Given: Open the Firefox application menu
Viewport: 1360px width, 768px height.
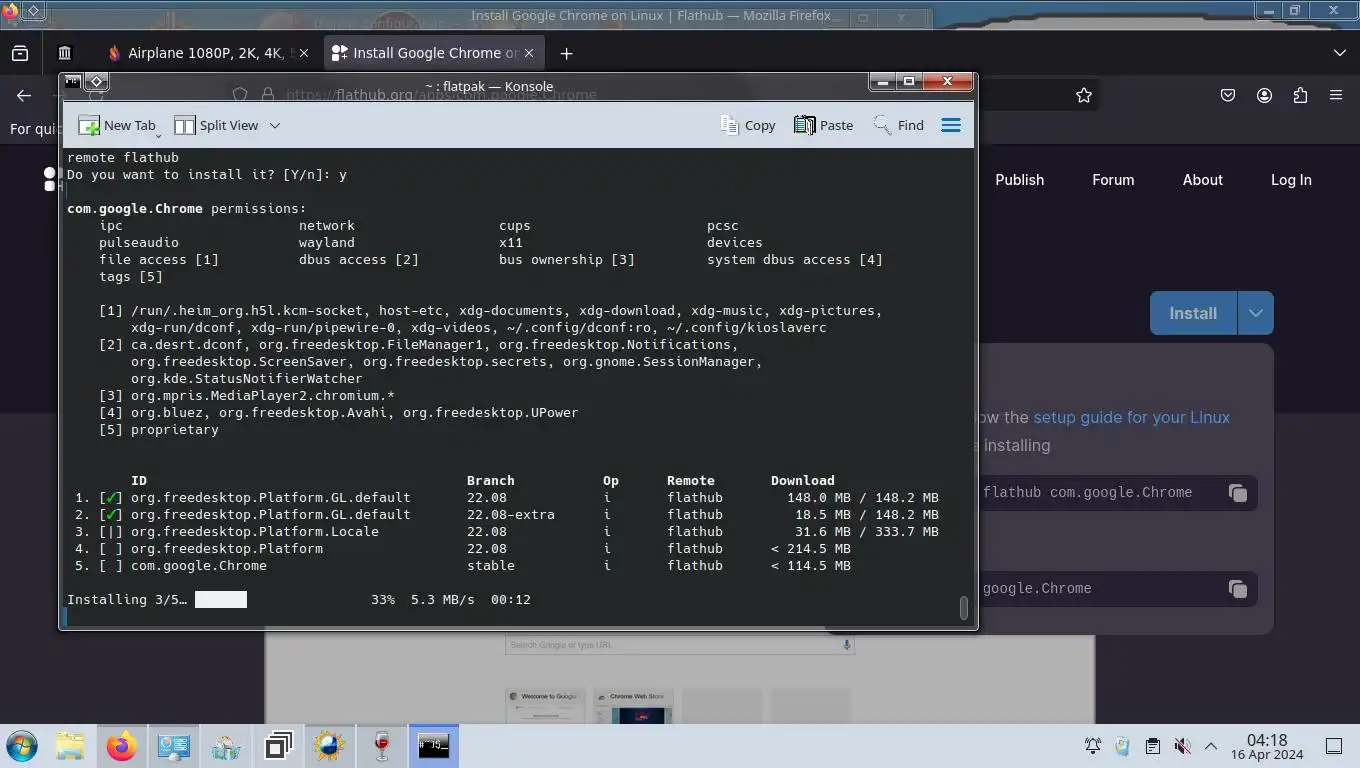Looking at the screenshot, I should [x=1336, y=95].
